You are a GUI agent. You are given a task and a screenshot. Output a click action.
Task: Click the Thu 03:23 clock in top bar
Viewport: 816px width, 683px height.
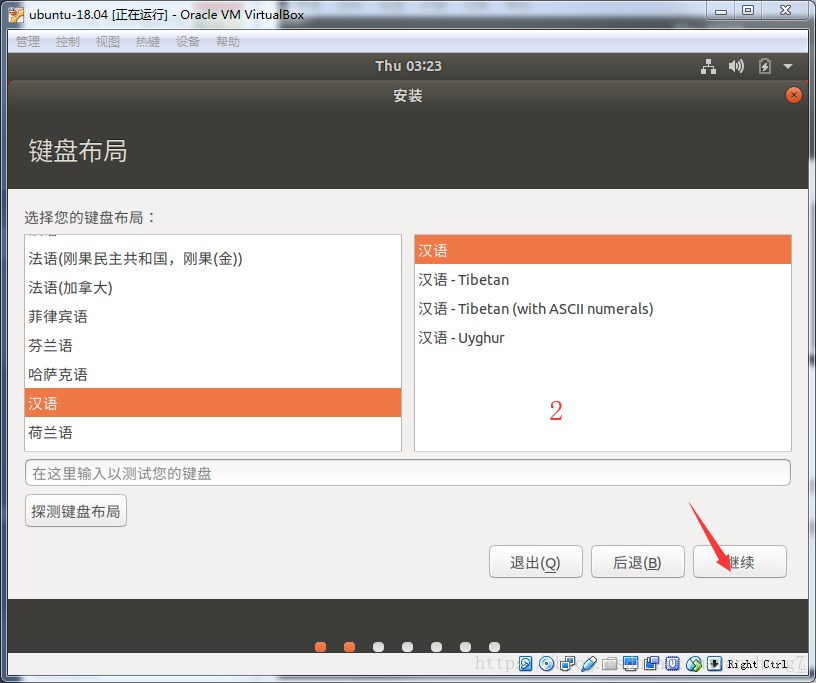(x=409, y=66)
